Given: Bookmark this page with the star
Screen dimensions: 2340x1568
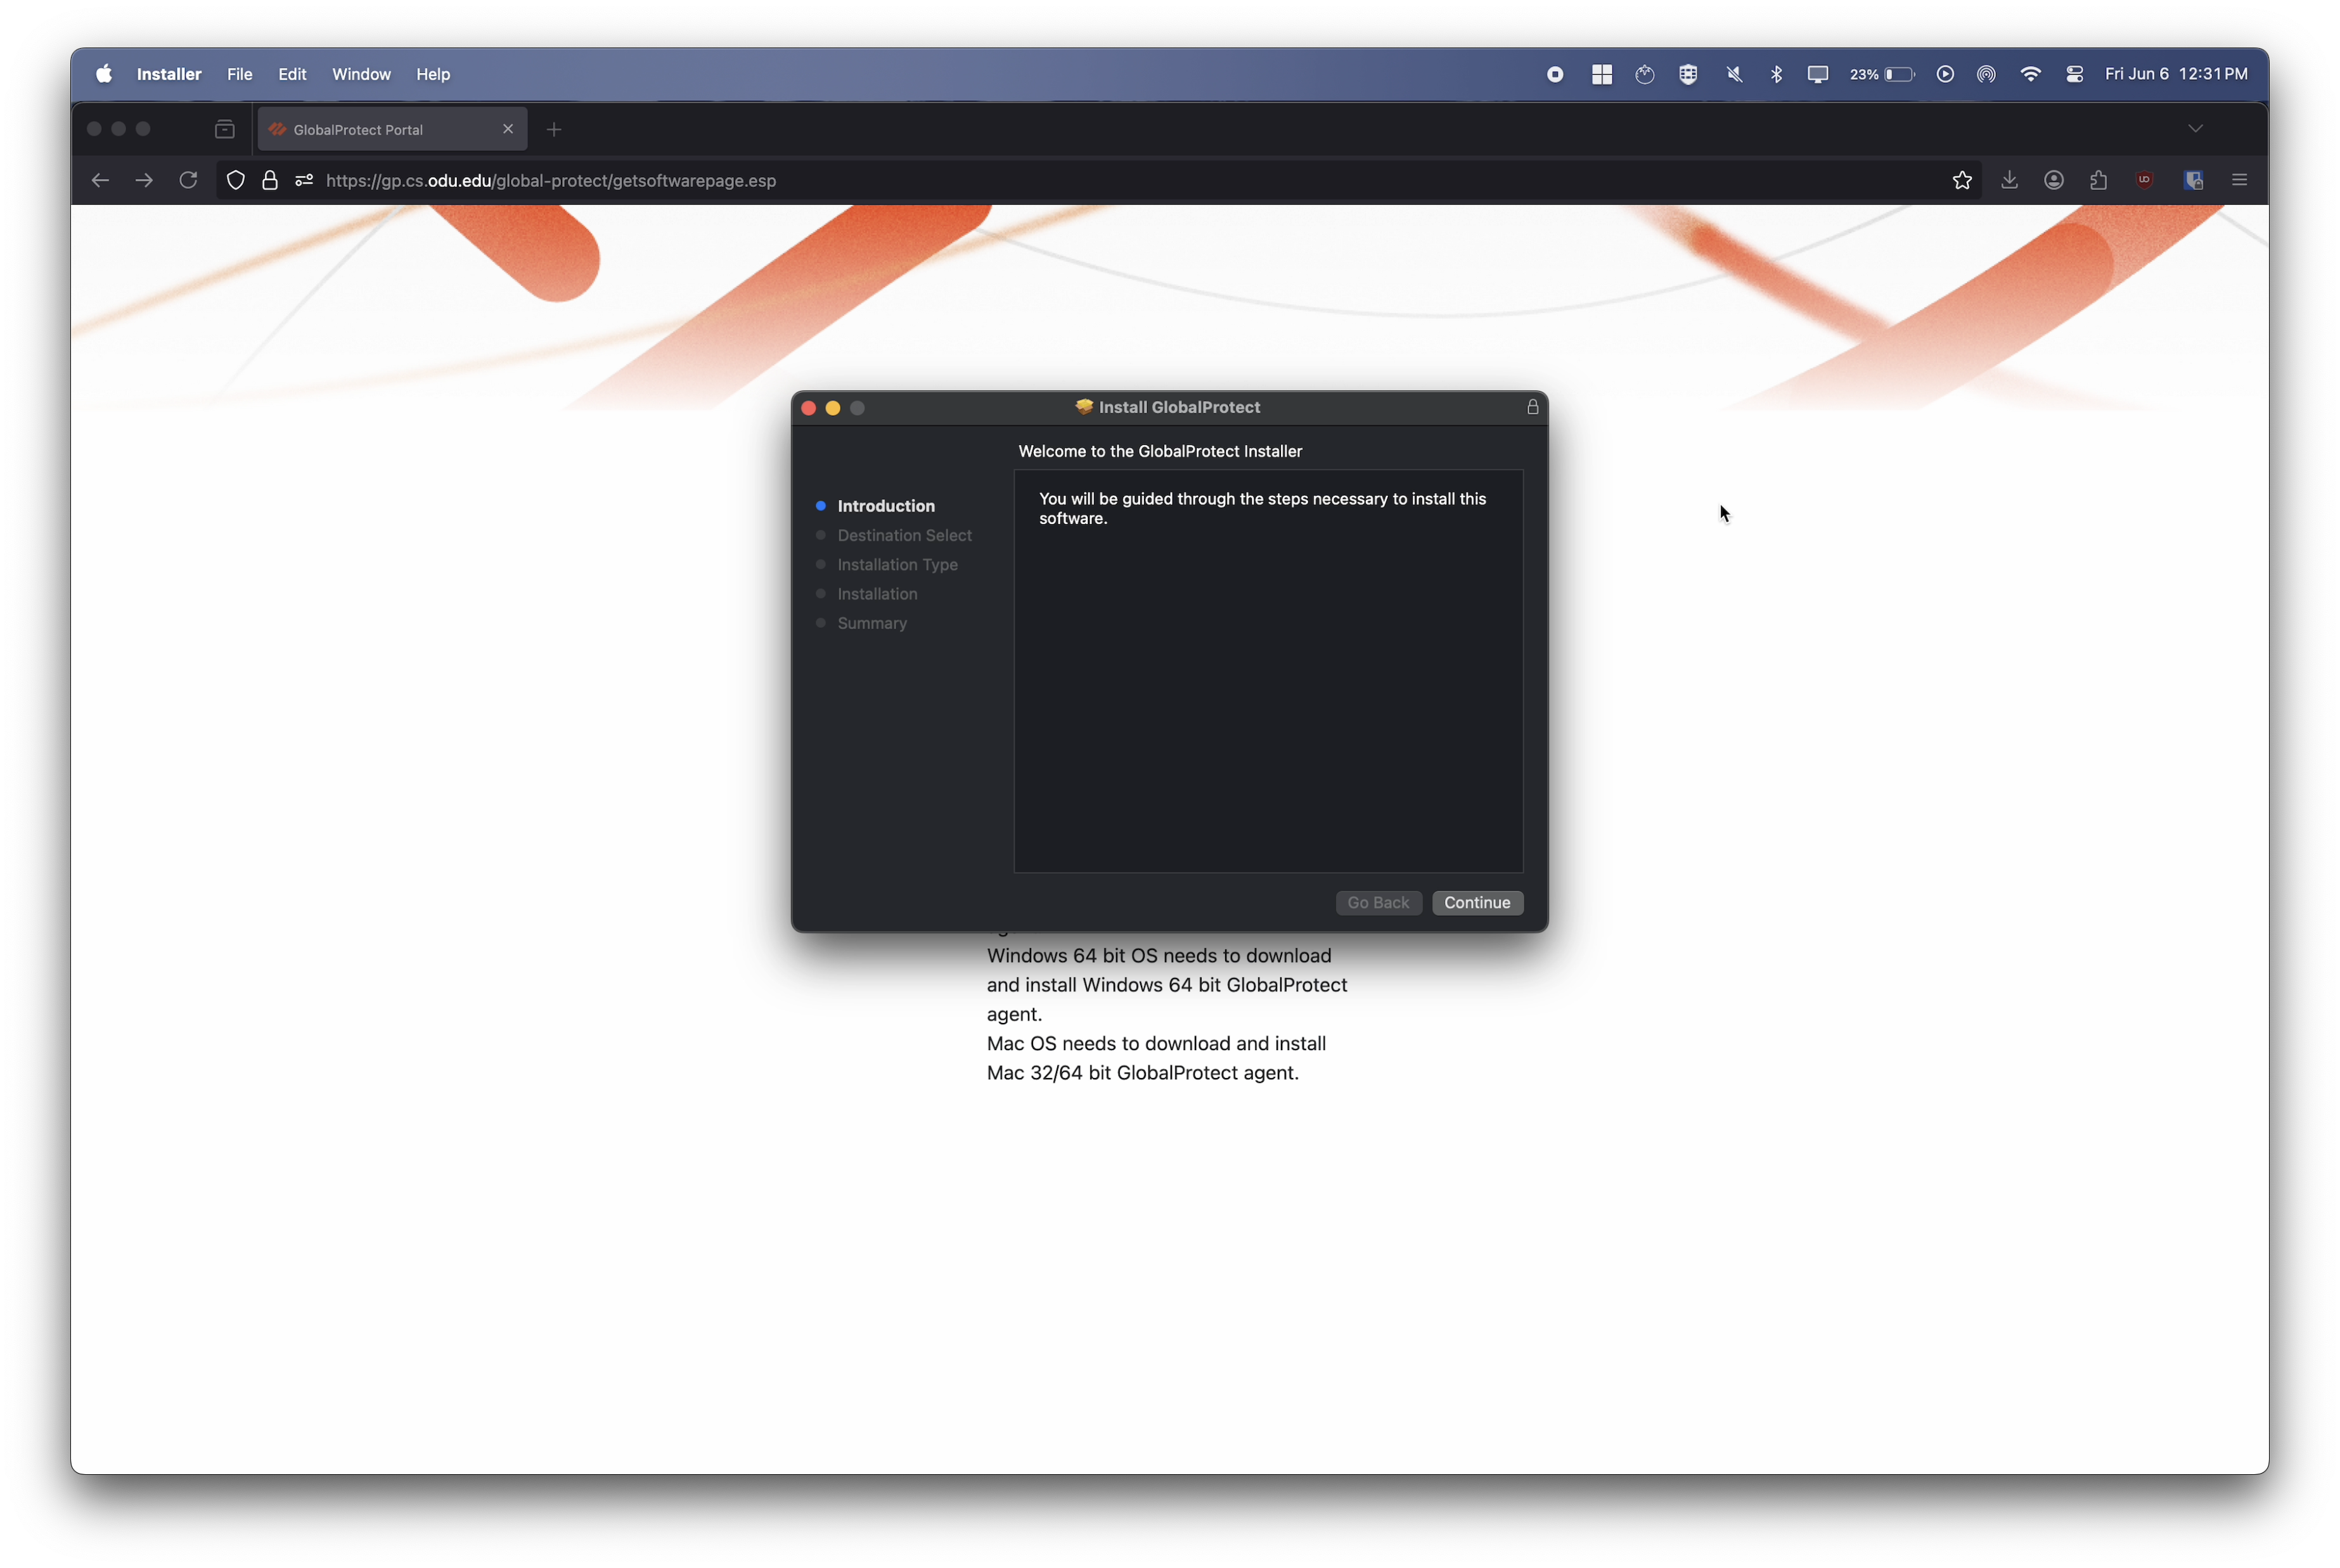Looking at the screenshot, I should coord(1962,180).
